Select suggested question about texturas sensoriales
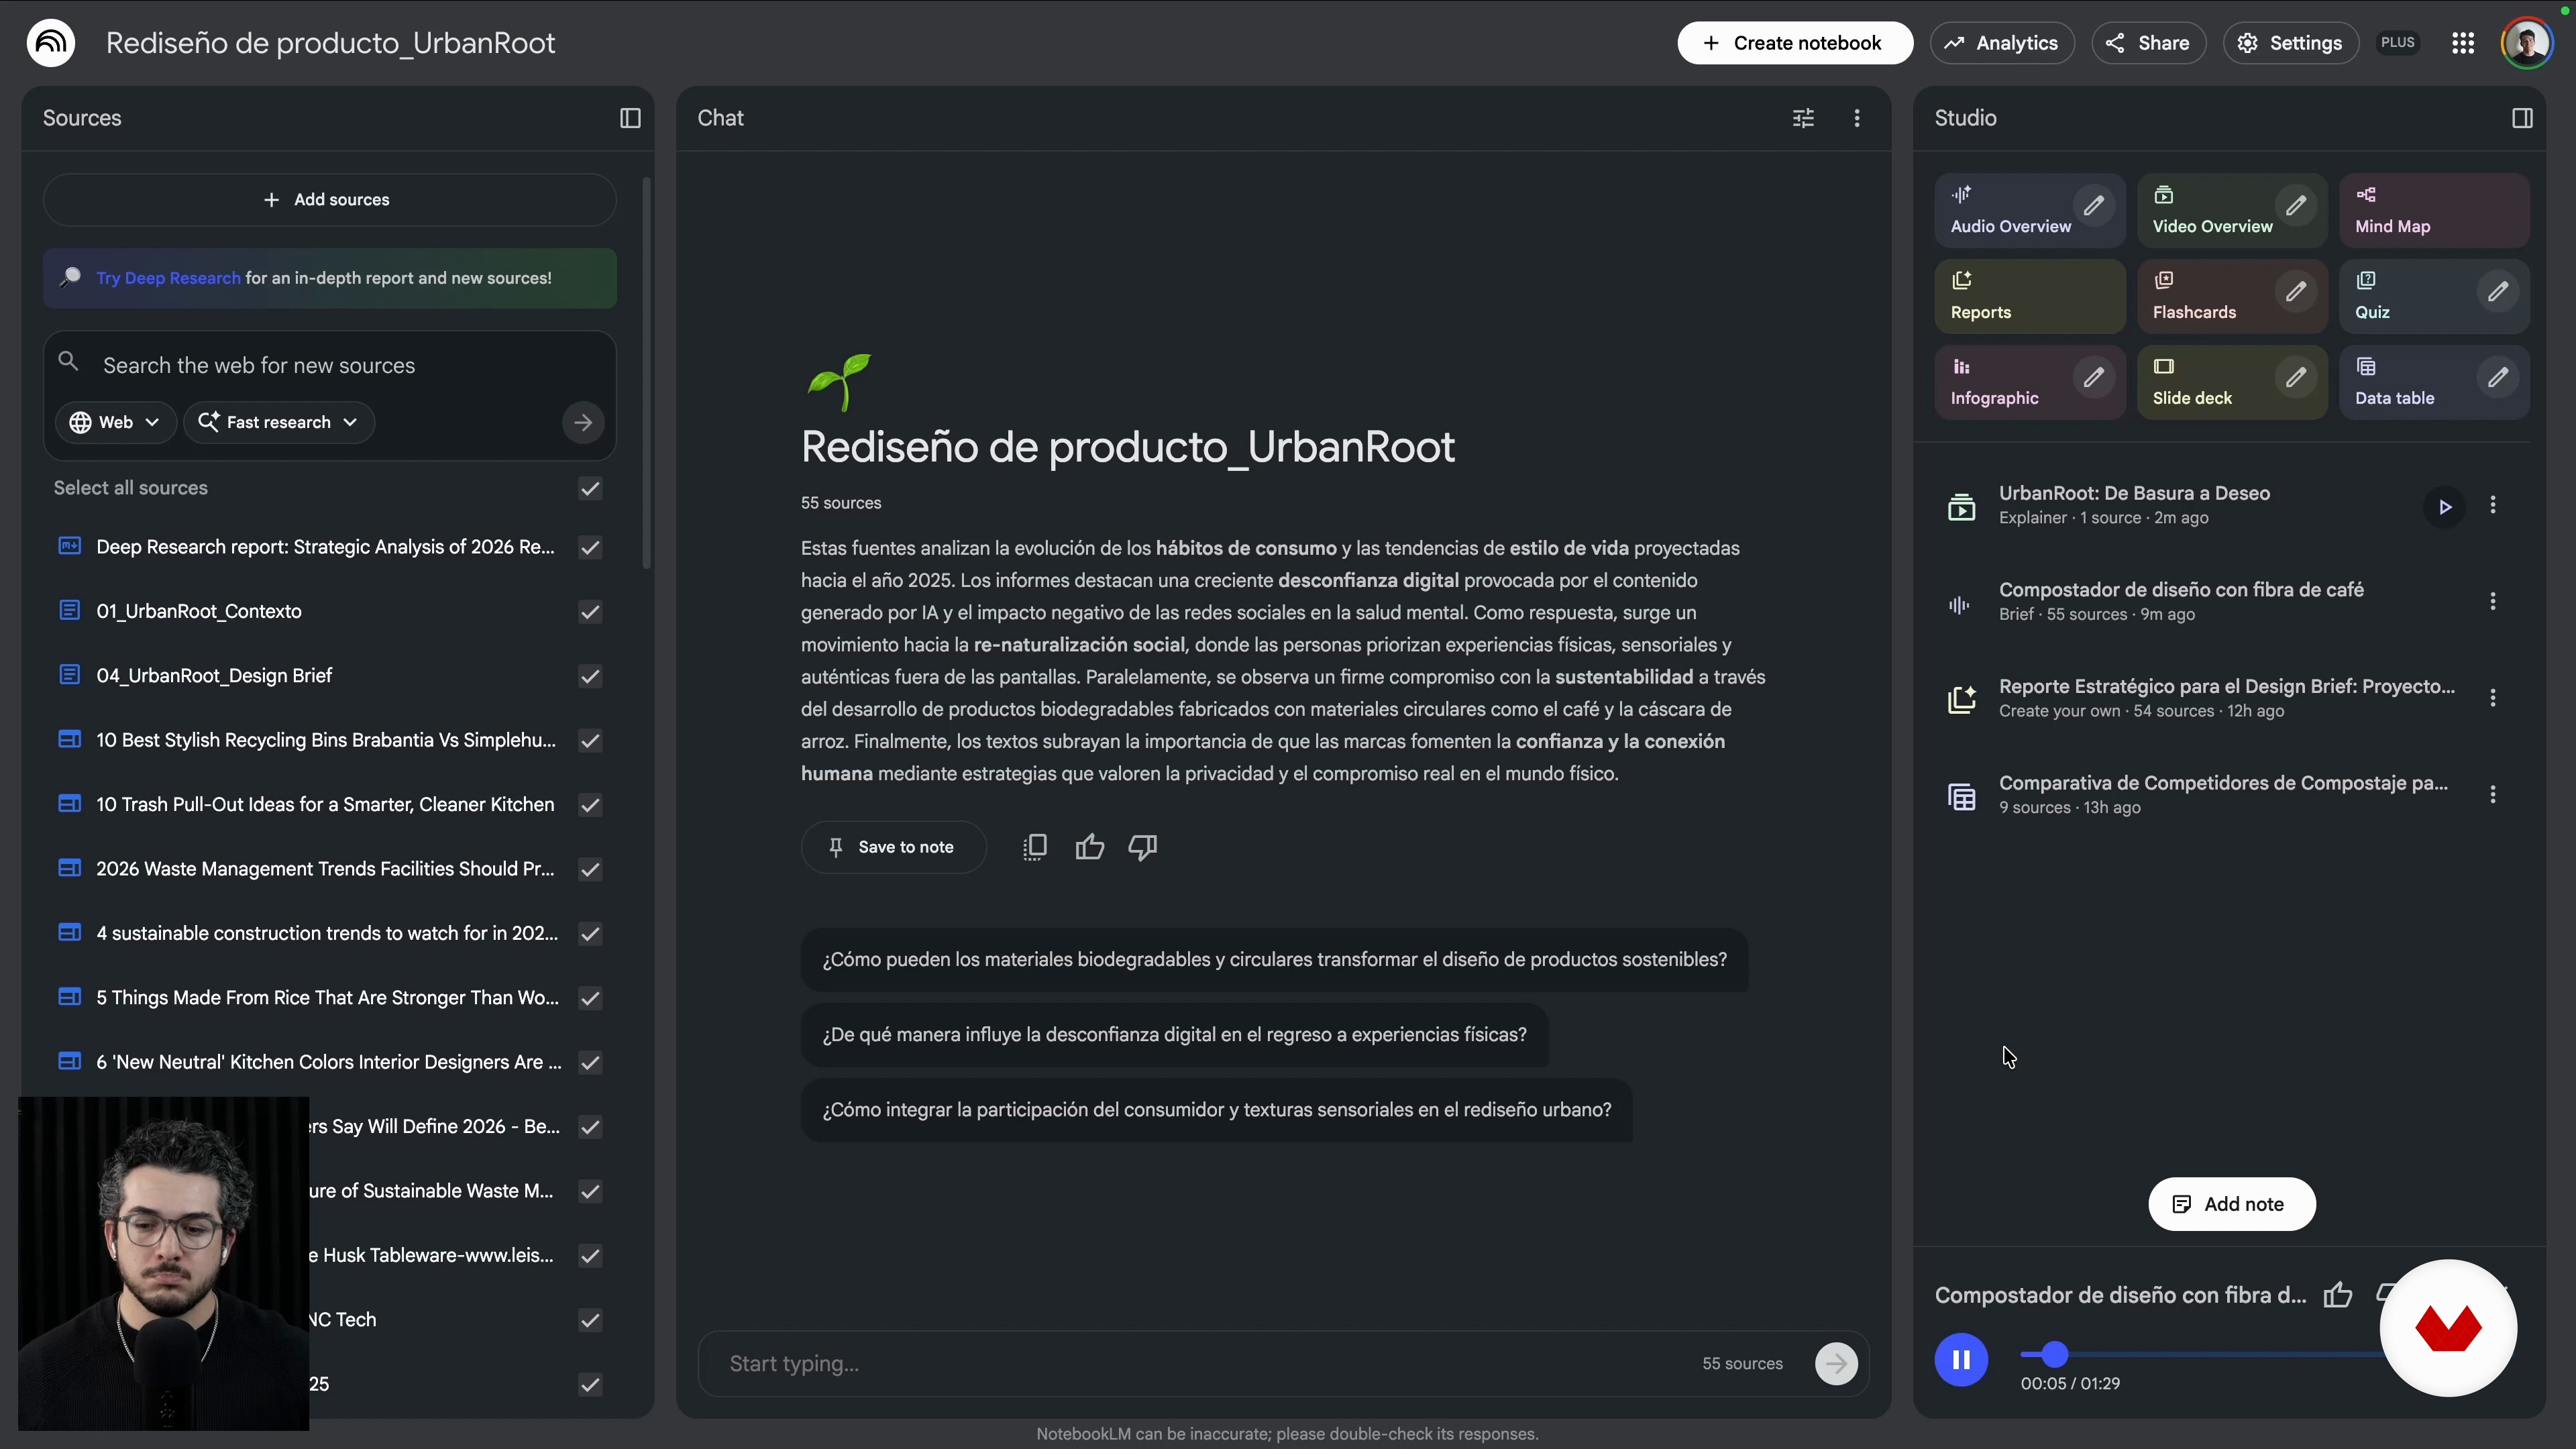 1216,1110
